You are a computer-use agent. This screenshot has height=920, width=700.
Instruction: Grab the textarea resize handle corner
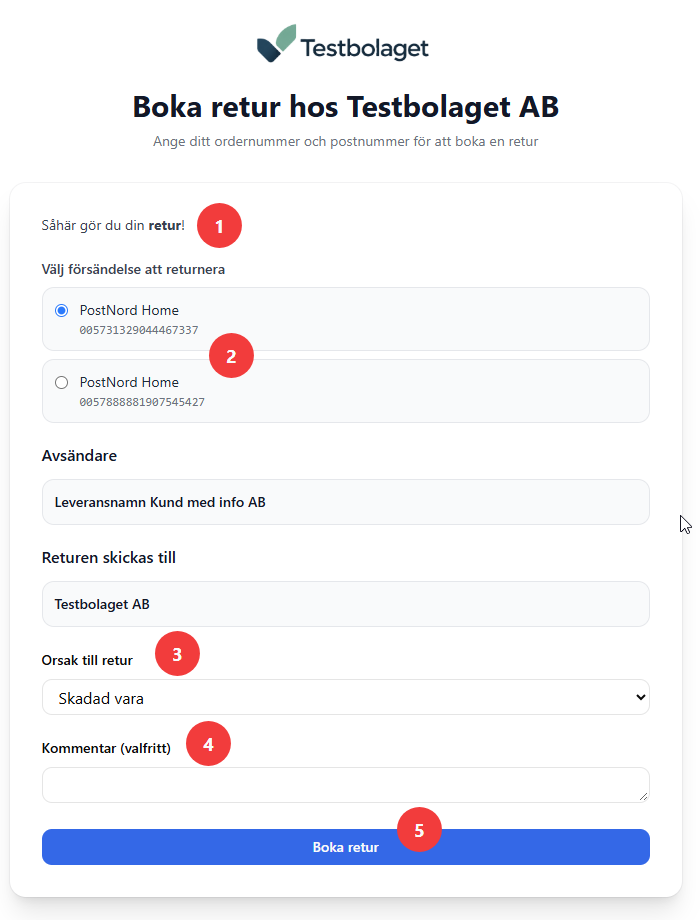643,796
